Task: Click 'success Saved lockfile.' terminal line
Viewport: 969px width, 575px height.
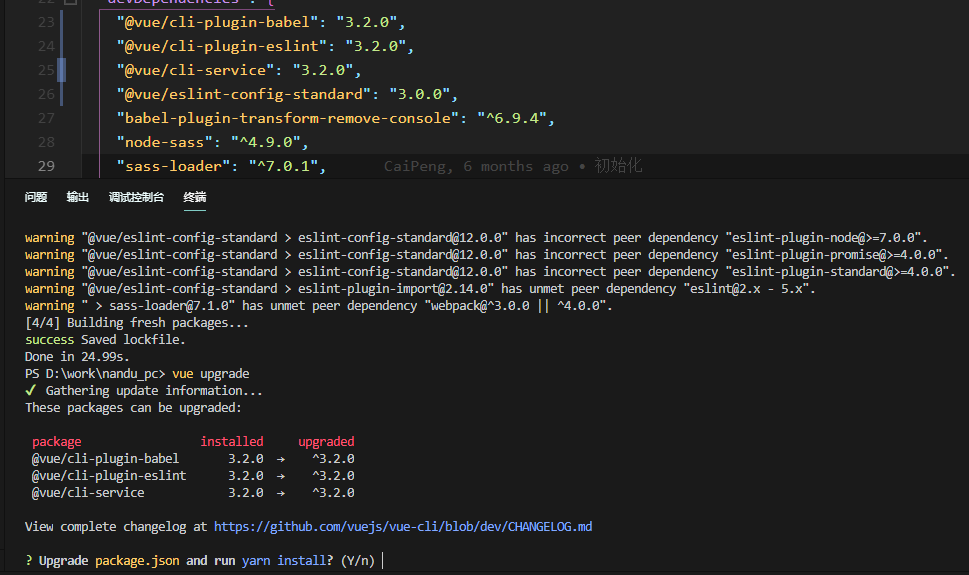Action: (x=105, y=340)
